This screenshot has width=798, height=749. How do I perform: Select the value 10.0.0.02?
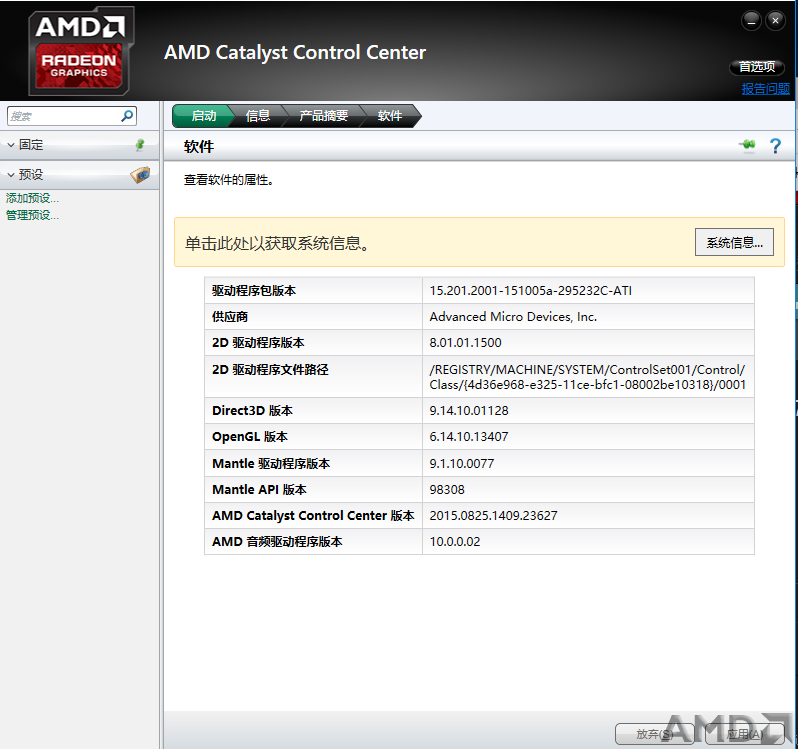coord(454,541)
